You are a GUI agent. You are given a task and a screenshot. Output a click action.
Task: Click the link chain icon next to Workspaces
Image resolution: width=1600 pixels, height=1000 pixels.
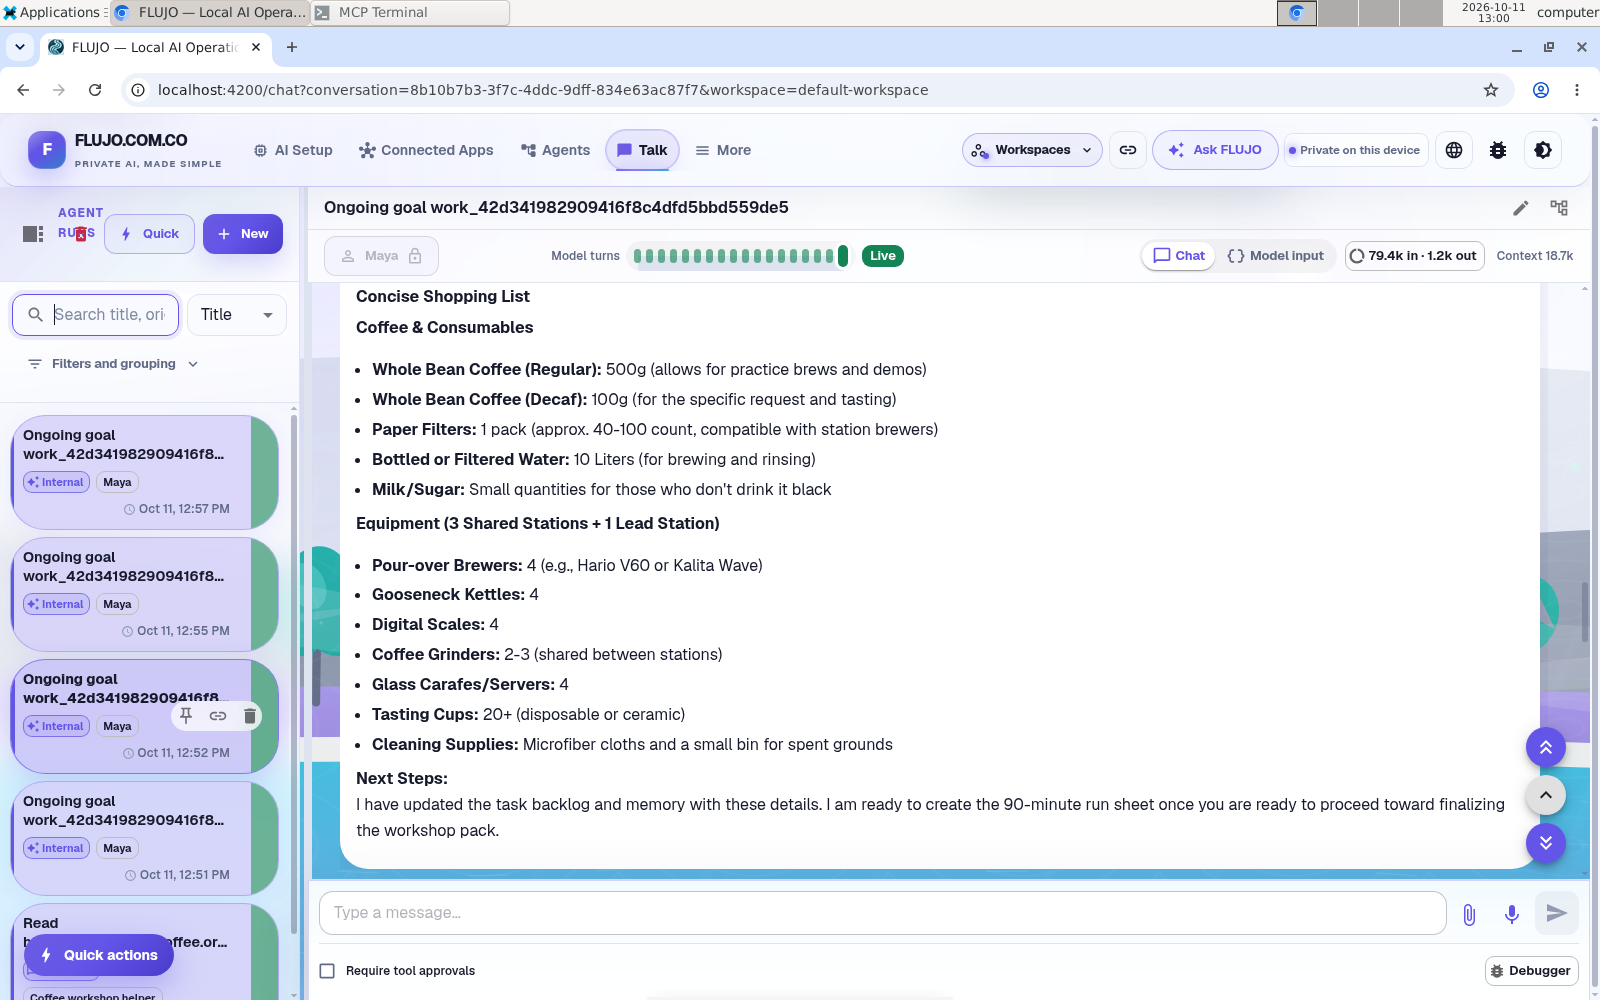coord(1128,150)
